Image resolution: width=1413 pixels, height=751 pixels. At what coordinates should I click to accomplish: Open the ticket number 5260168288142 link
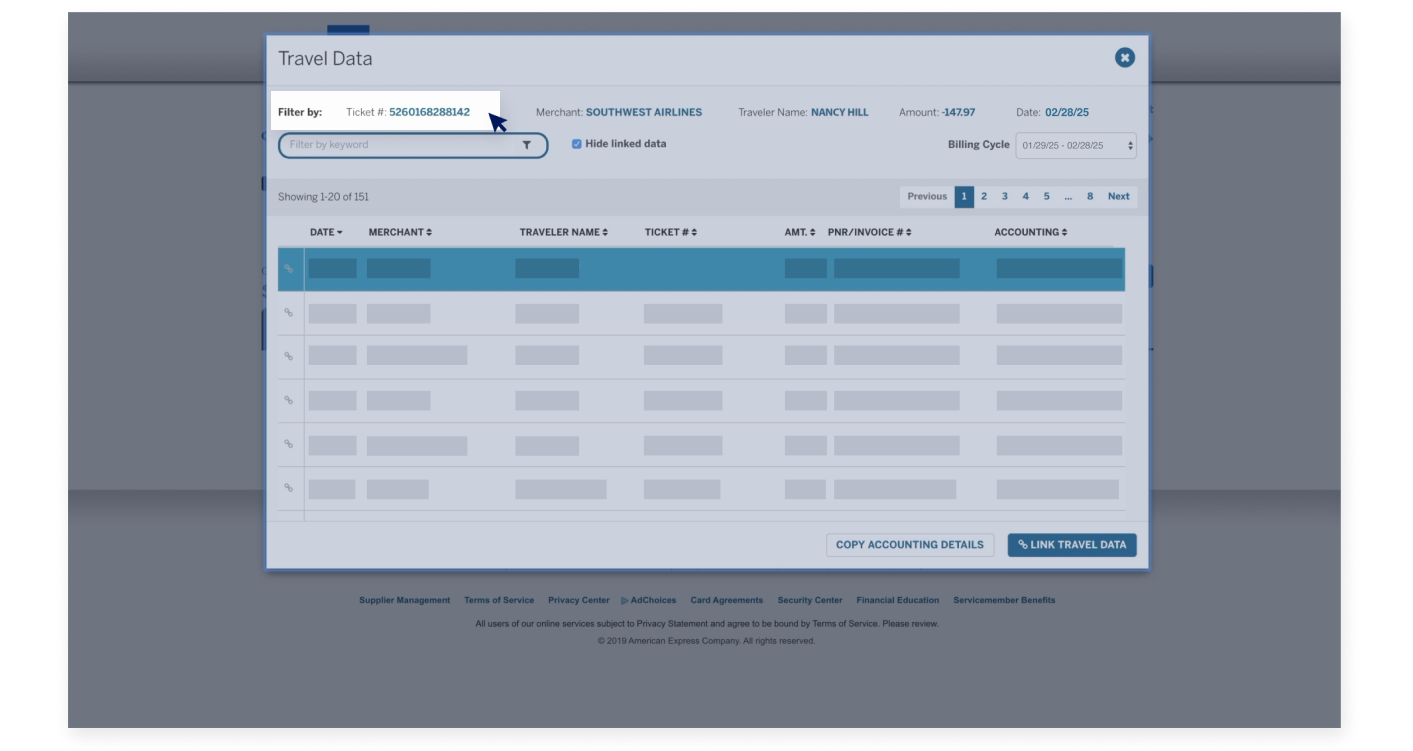tap(428, 112)
